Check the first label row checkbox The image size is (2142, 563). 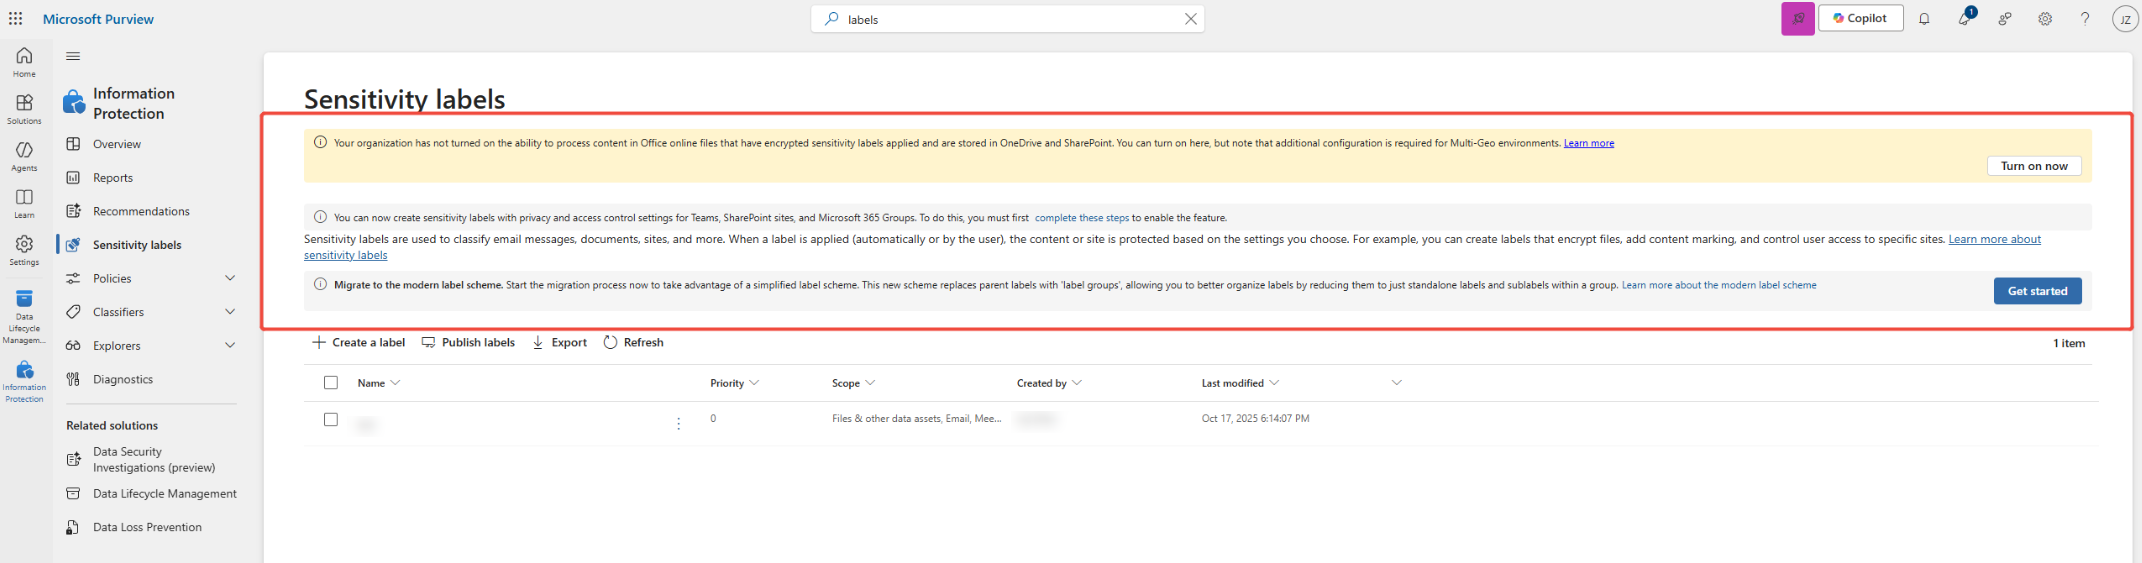pyautogui.click(x=331, y=420)
